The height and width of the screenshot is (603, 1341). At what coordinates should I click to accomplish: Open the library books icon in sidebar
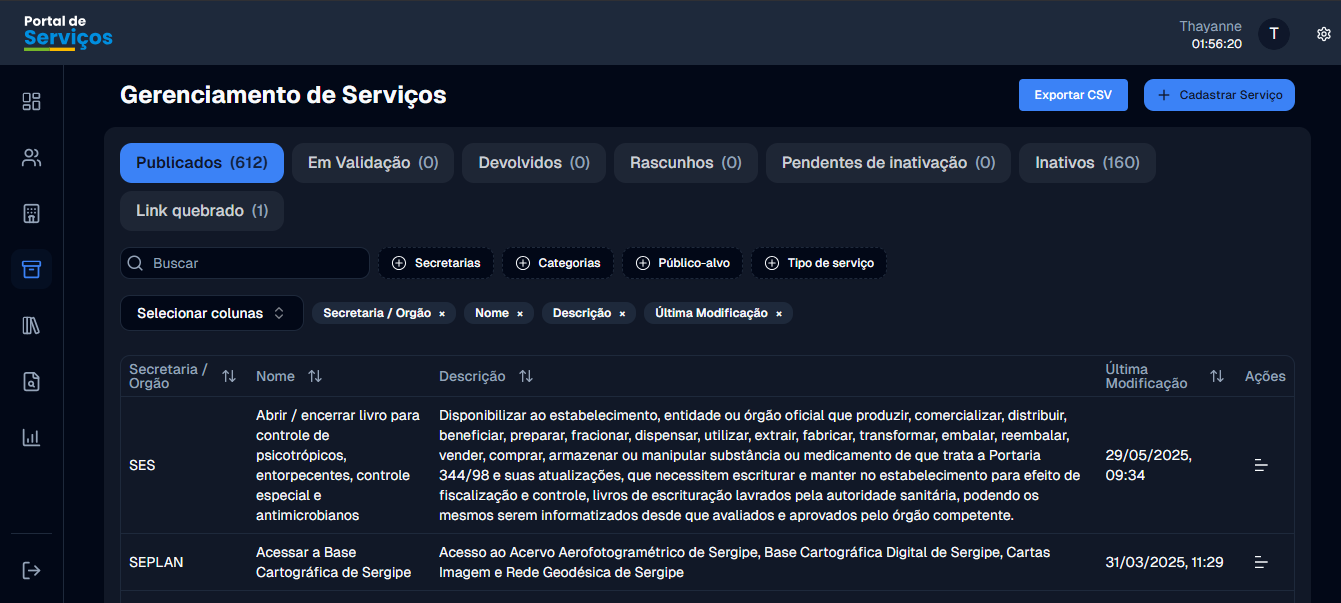[x=31, y=325]
